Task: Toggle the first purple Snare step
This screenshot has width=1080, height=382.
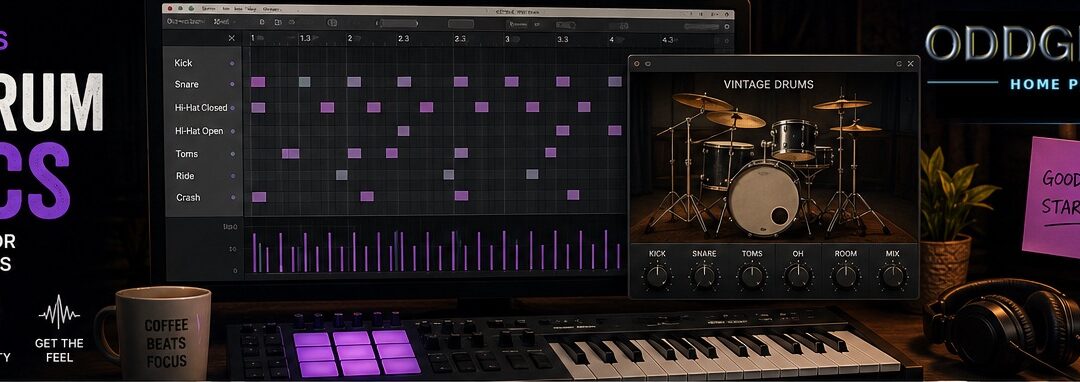Action: [x=258, y=82]
